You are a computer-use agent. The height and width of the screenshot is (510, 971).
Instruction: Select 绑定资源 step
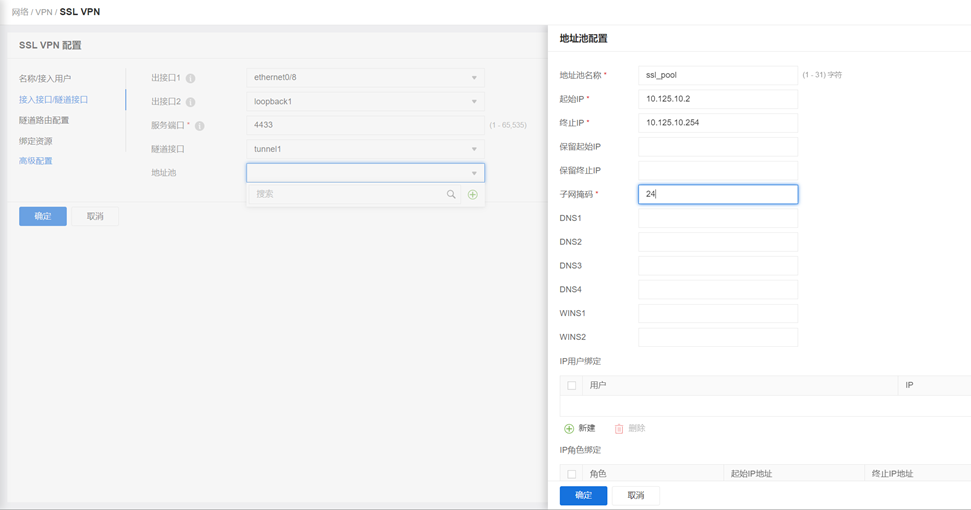[x=35, y=141]
